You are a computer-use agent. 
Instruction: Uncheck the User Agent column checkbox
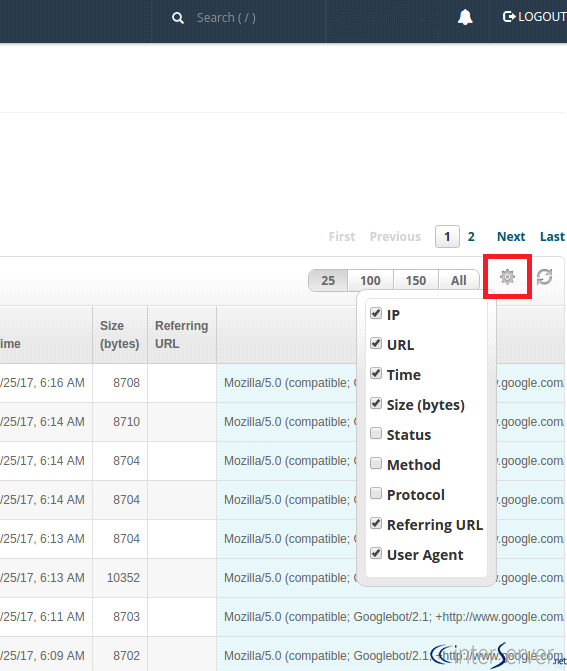pos(376,553)
